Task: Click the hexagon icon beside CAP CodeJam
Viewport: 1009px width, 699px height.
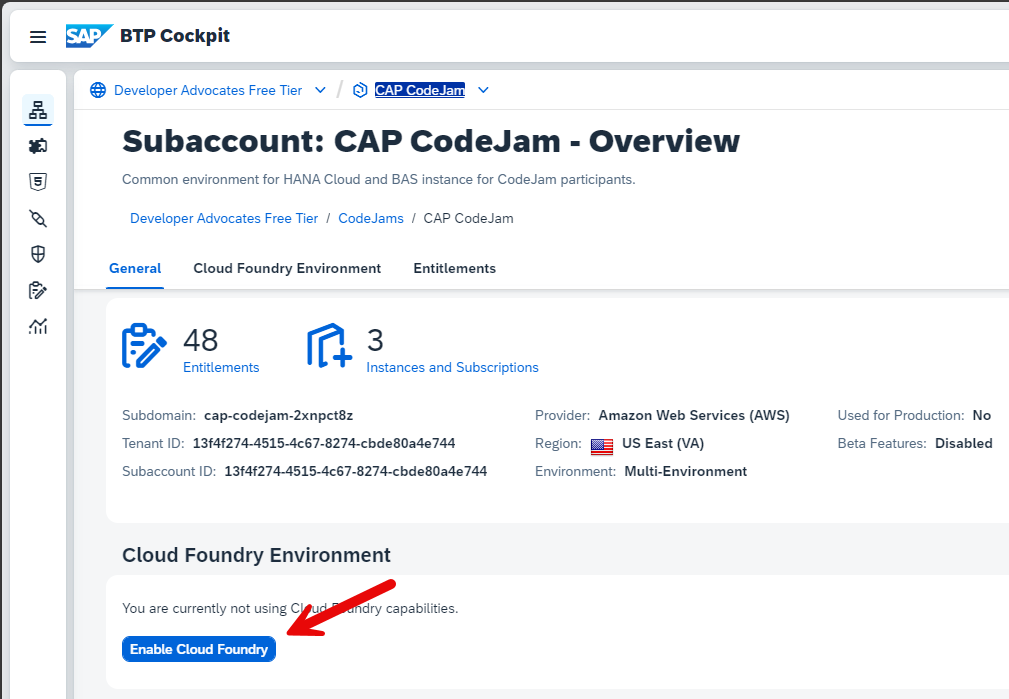Action: 359,90
